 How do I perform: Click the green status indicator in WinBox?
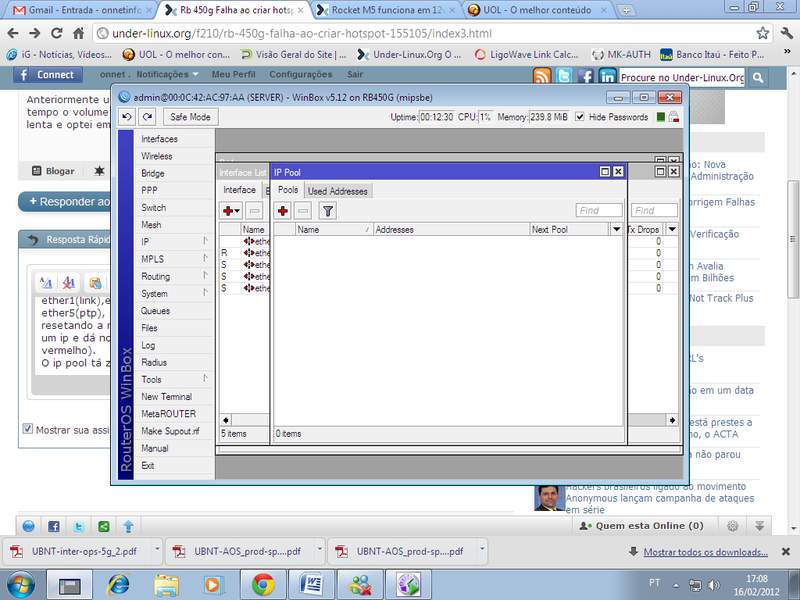point(661,117)
